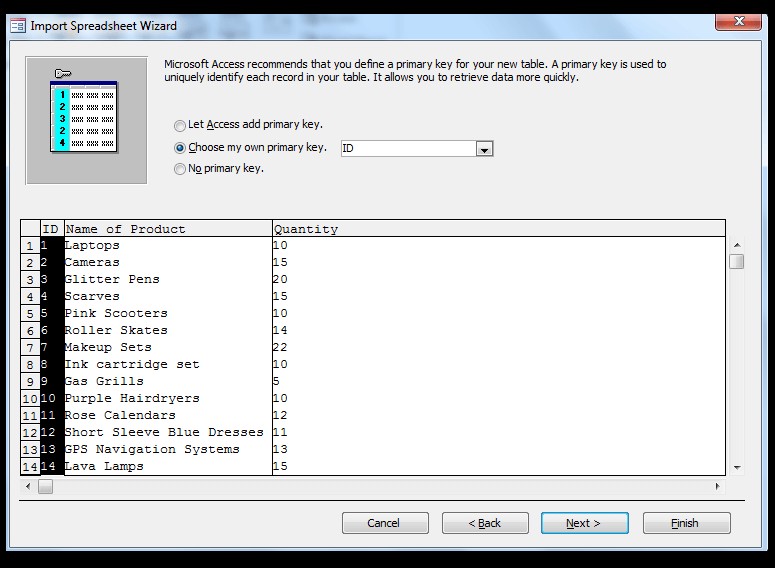Click row header number 14

(30, 467)
